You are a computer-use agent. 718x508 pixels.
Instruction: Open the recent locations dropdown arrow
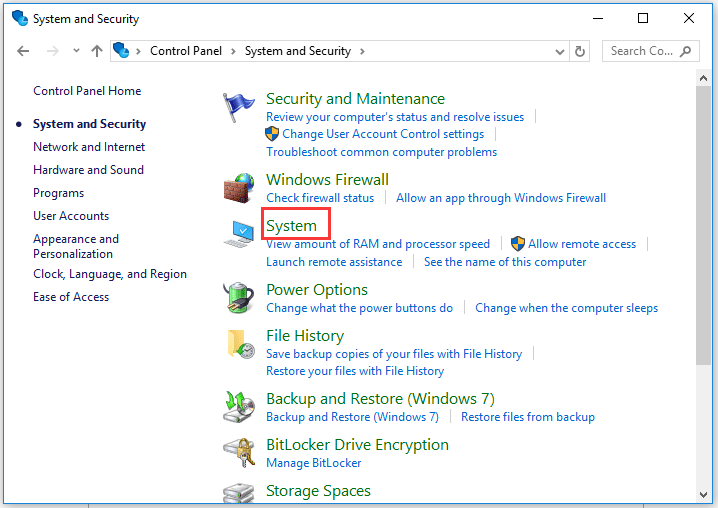(x=76, y=51)
